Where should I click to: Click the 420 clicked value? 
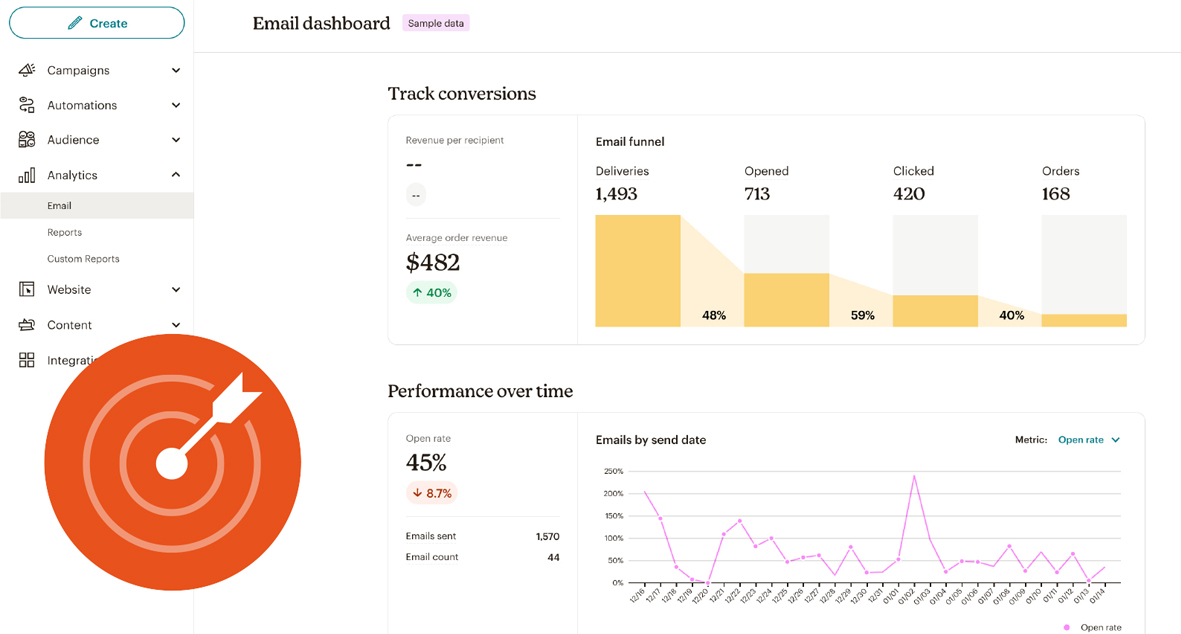coord(909,194)
